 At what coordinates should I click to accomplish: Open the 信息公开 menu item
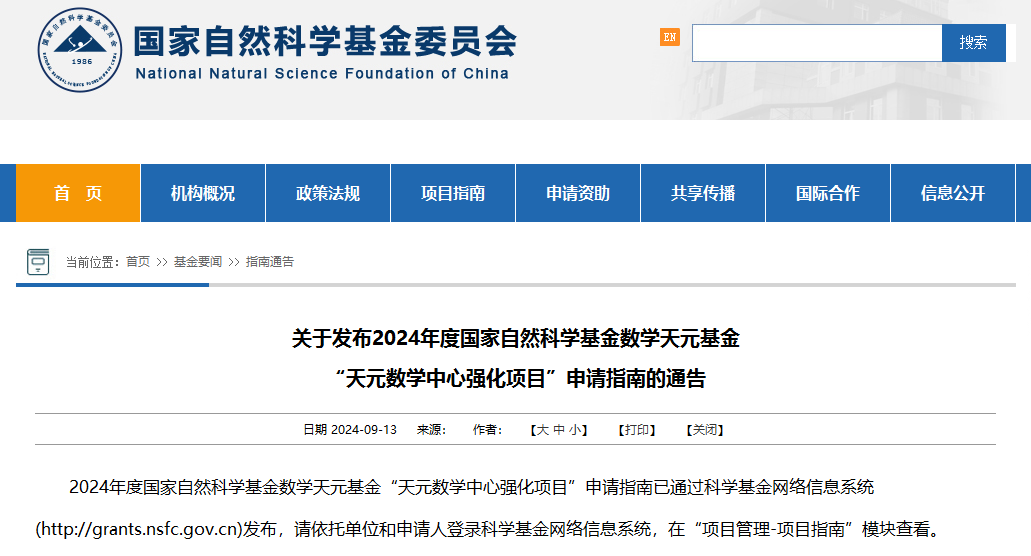[x=953, y=193]
